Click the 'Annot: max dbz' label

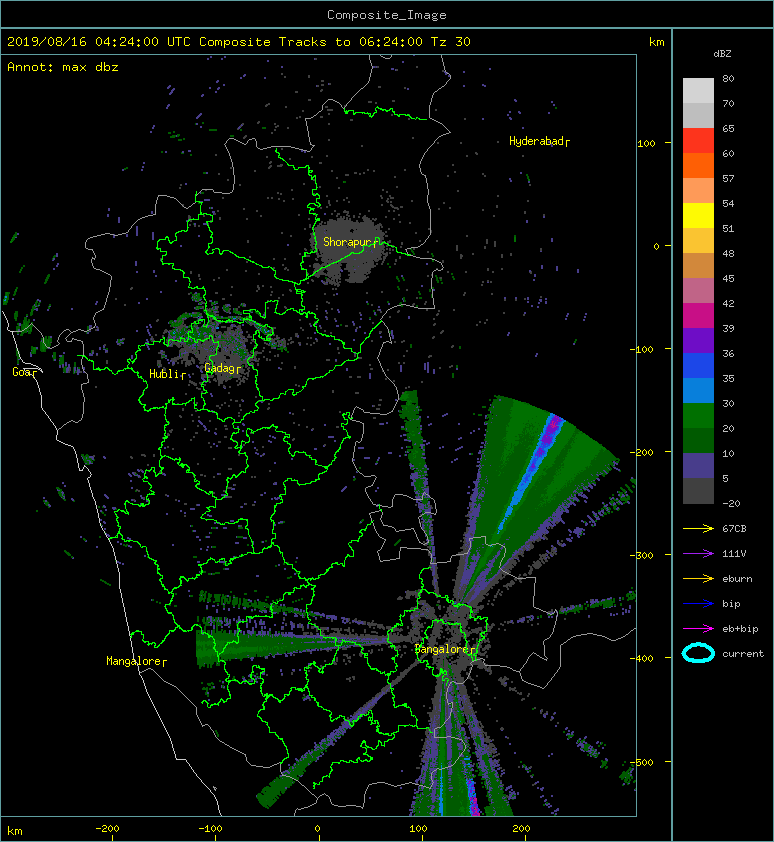63,67
